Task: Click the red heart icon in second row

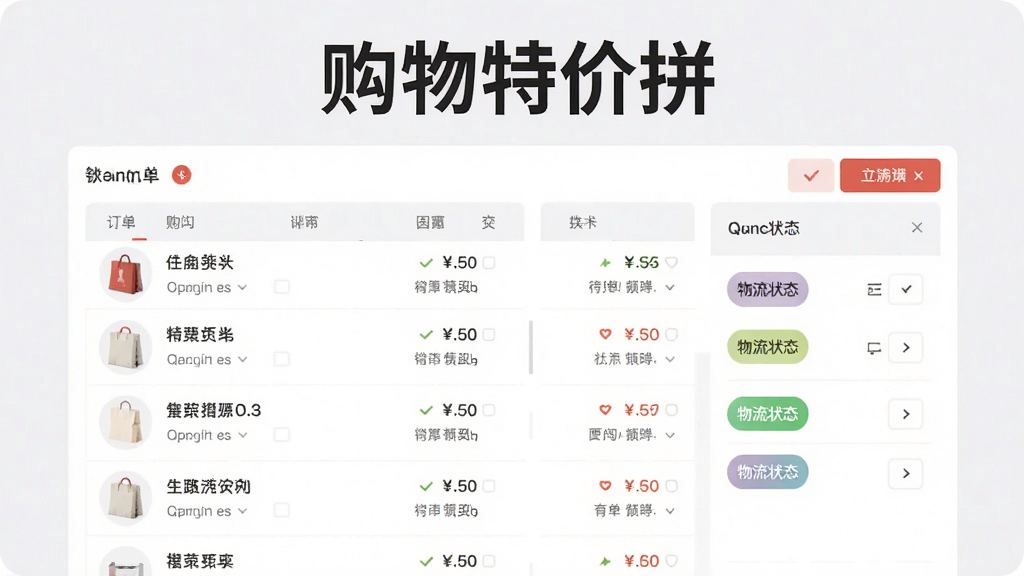Action: click(605, 334)
